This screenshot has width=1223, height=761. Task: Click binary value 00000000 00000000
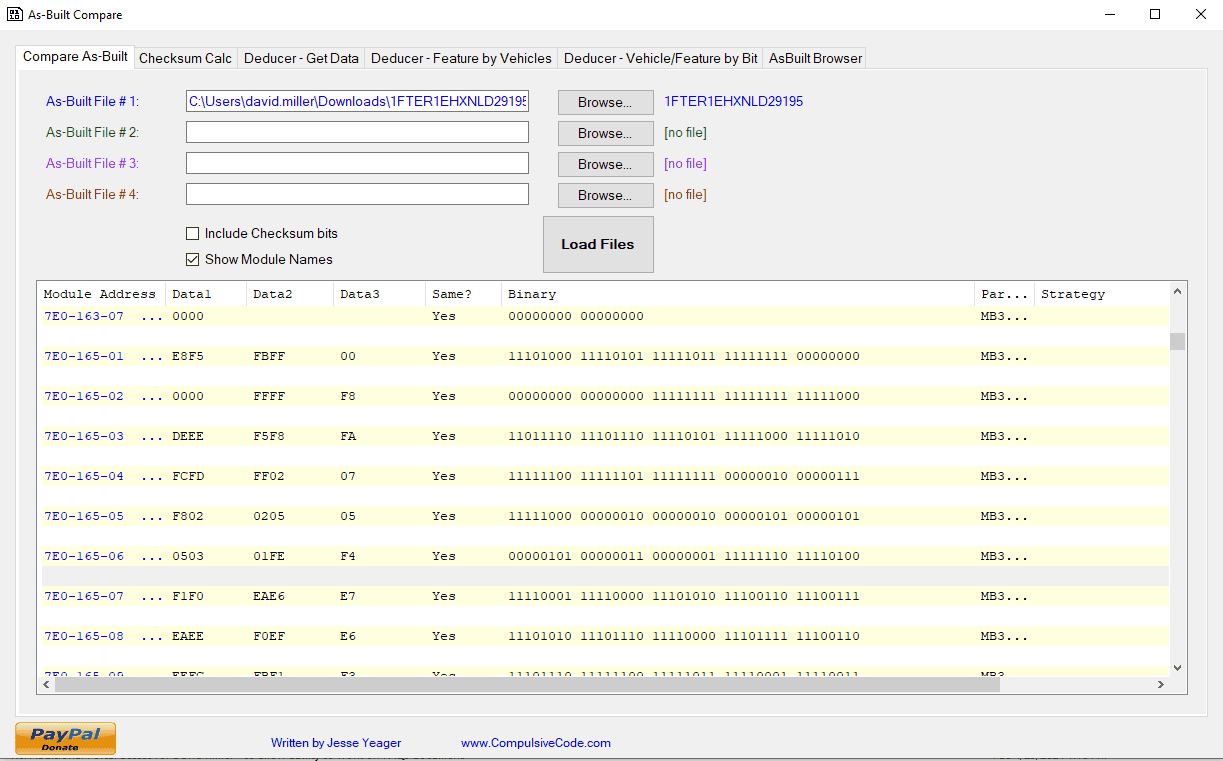coord(576,316)
